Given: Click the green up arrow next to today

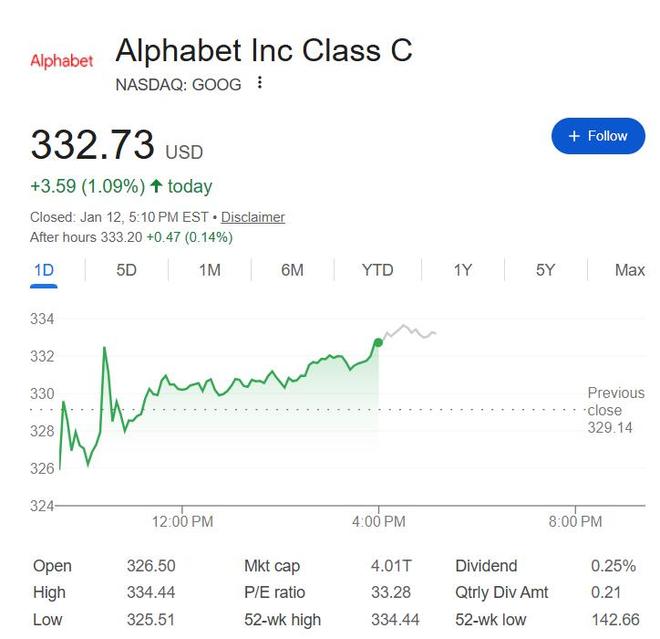Looking at the screenshot, I should click(x=156, y=187).
